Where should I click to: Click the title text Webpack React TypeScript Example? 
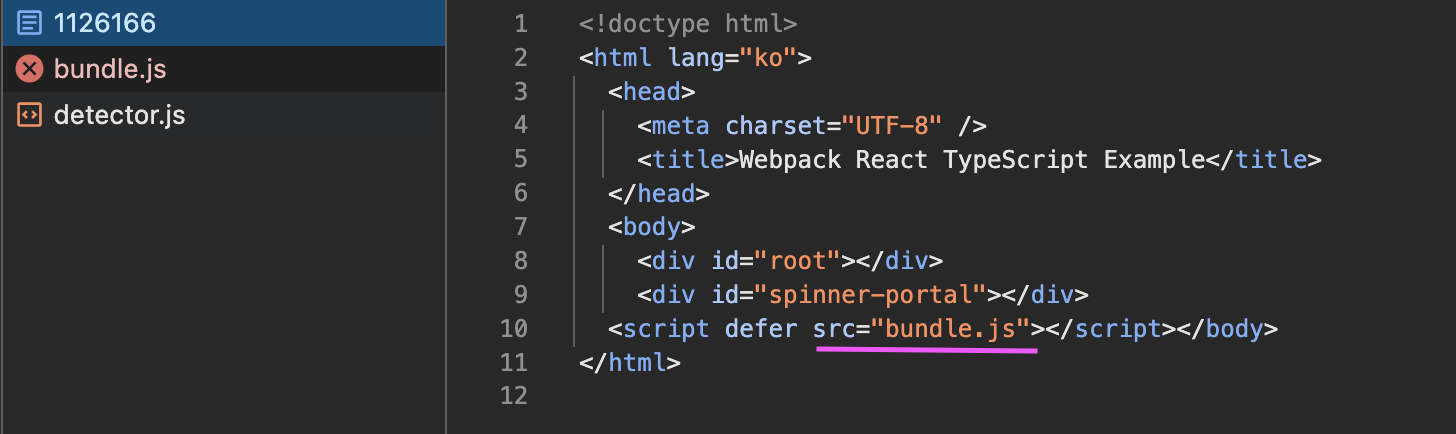coord(970,159)
